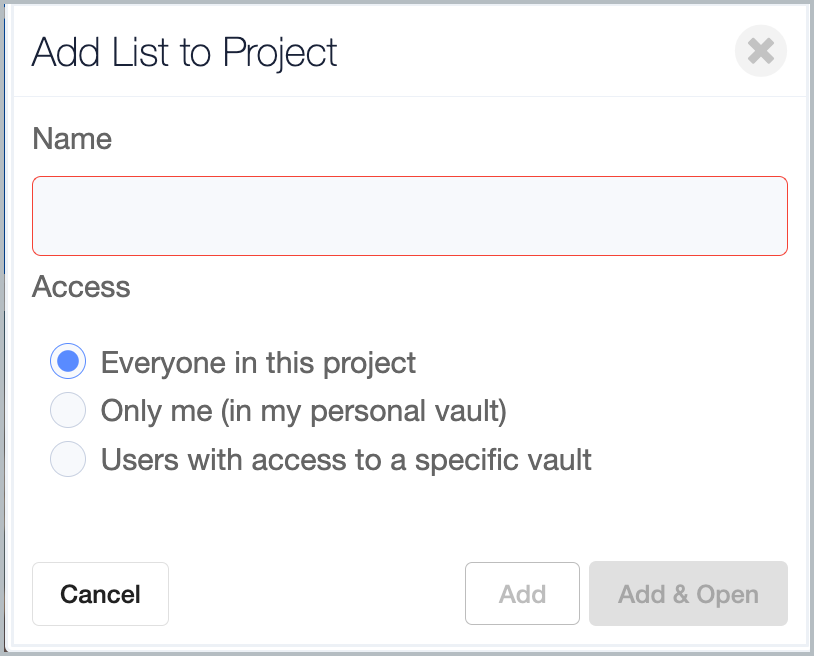The height and width of the screenshot is (656, 814).
Task: Click the Name field label
Action: [72, 139]
